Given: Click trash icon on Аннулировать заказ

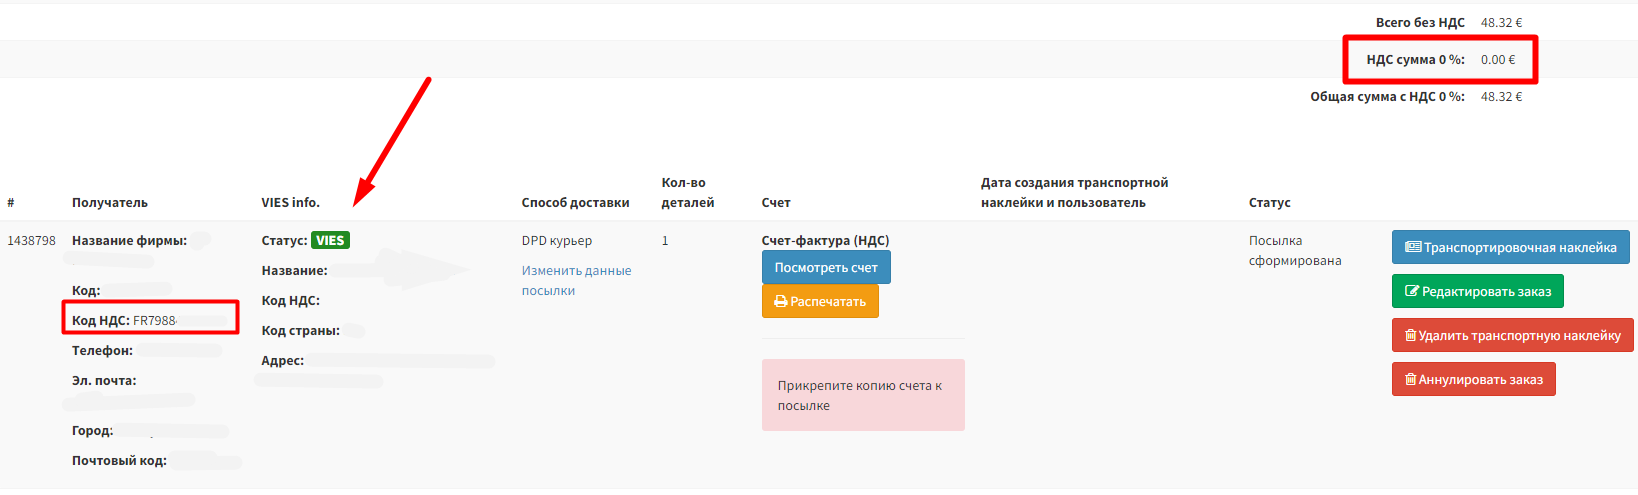Looking at the screenshot, I should point(1410,379).
